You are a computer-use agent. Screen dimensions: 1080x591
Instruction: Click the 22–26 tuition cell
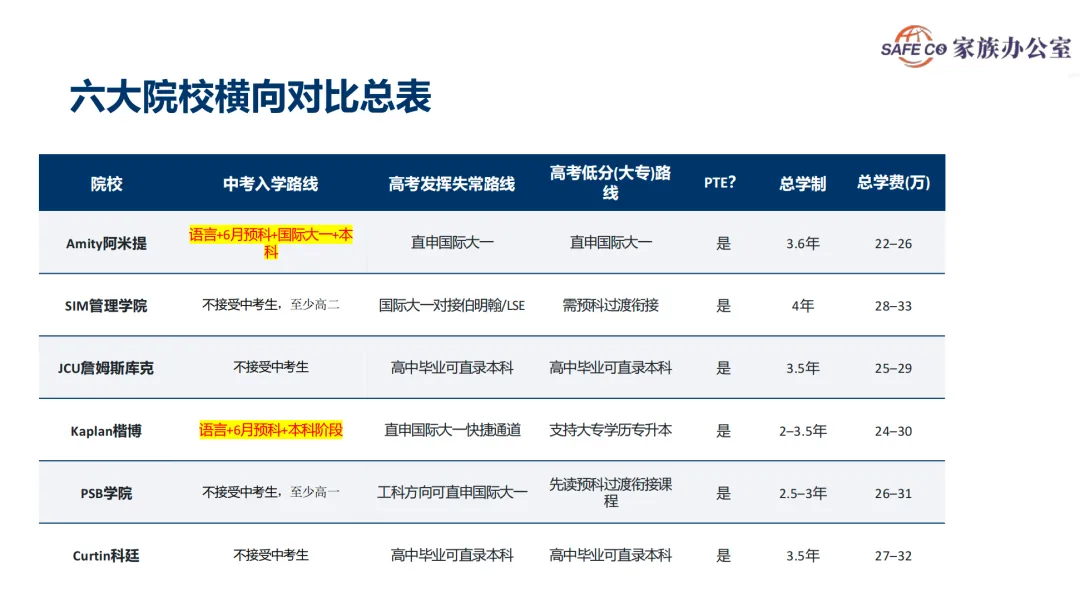pos(893,244)
